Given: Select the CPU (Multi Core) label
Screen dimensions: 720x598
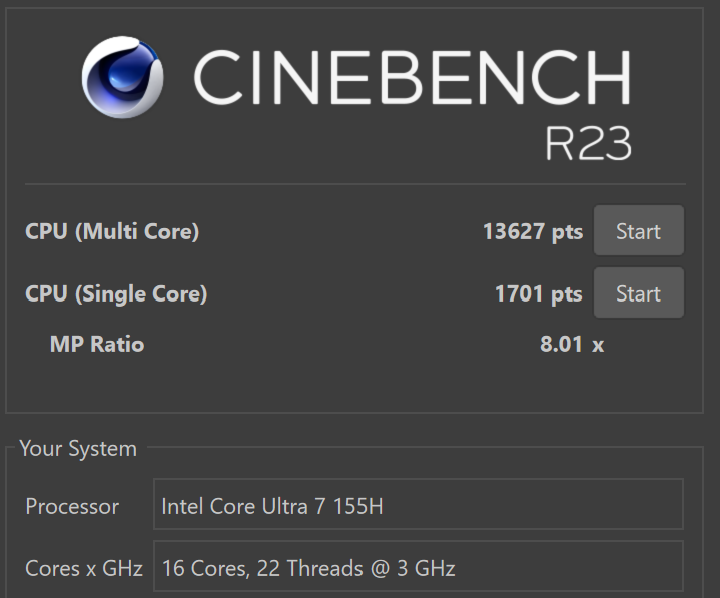Looking at the screenshot, I should pos(112,231).
